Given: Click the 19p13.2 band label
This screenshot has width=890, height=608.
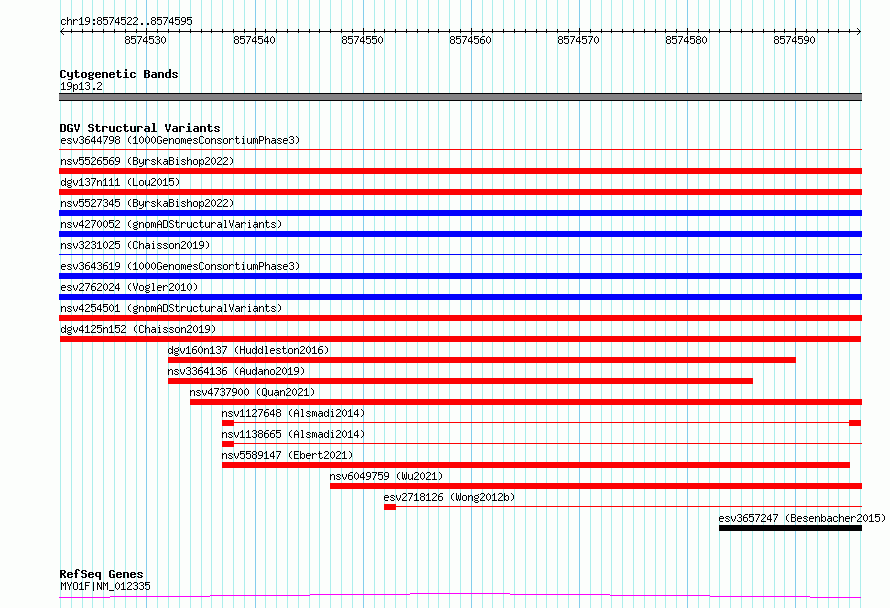Looking at the screenshot, I should click(x=81, y=86).
